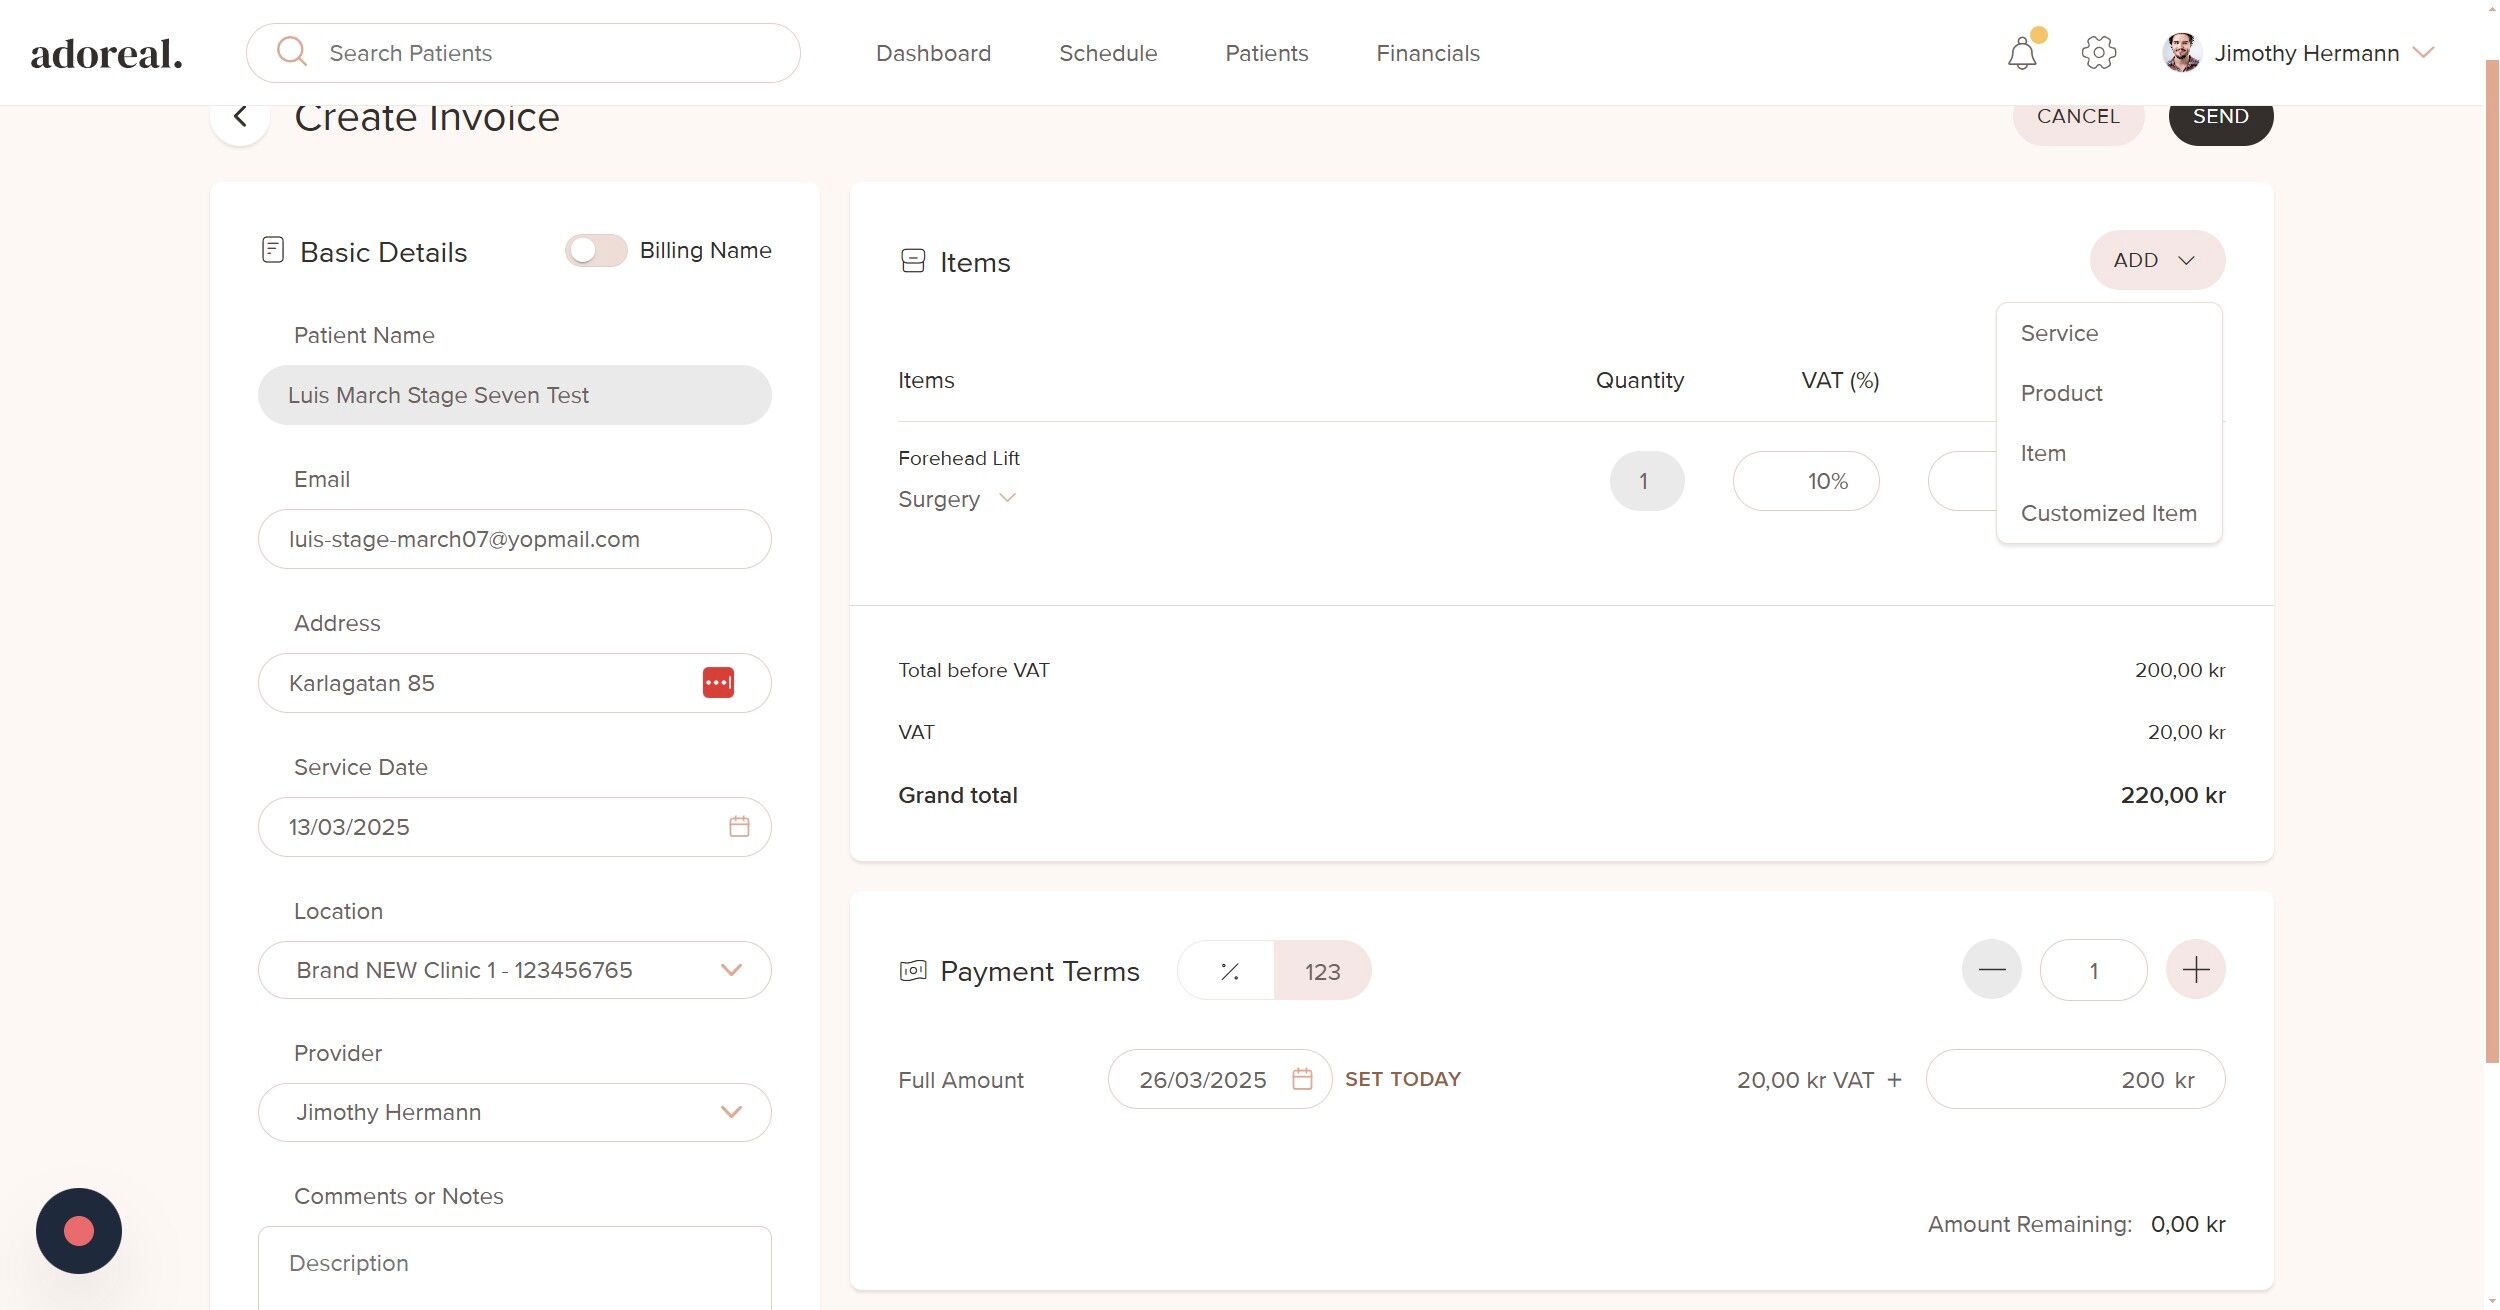This screenshot has height=1310, width=2500.
Task: Open settings via the gear icon
Action: pos(2098,53)
